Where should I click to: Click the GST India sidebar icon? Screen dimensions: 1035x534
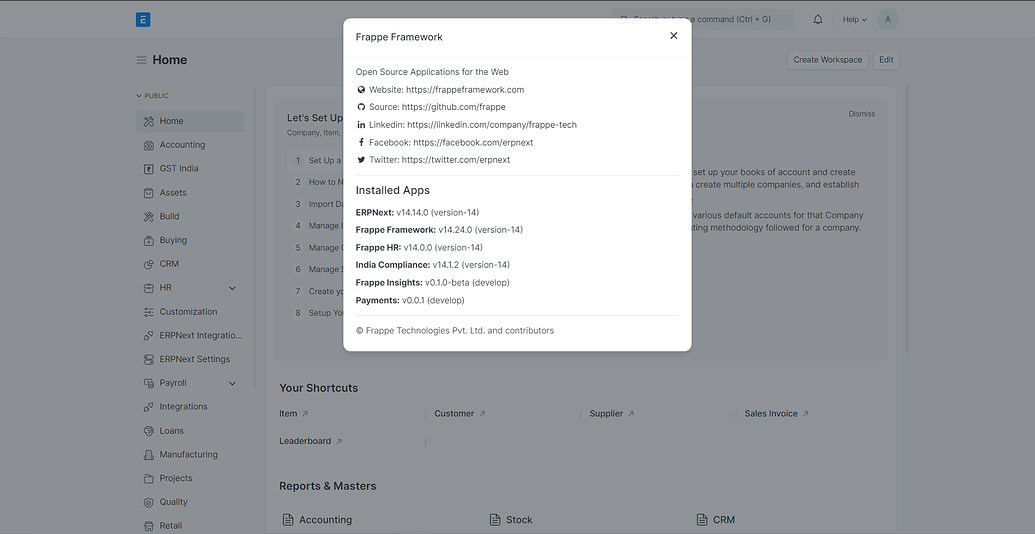coord(149,169)
